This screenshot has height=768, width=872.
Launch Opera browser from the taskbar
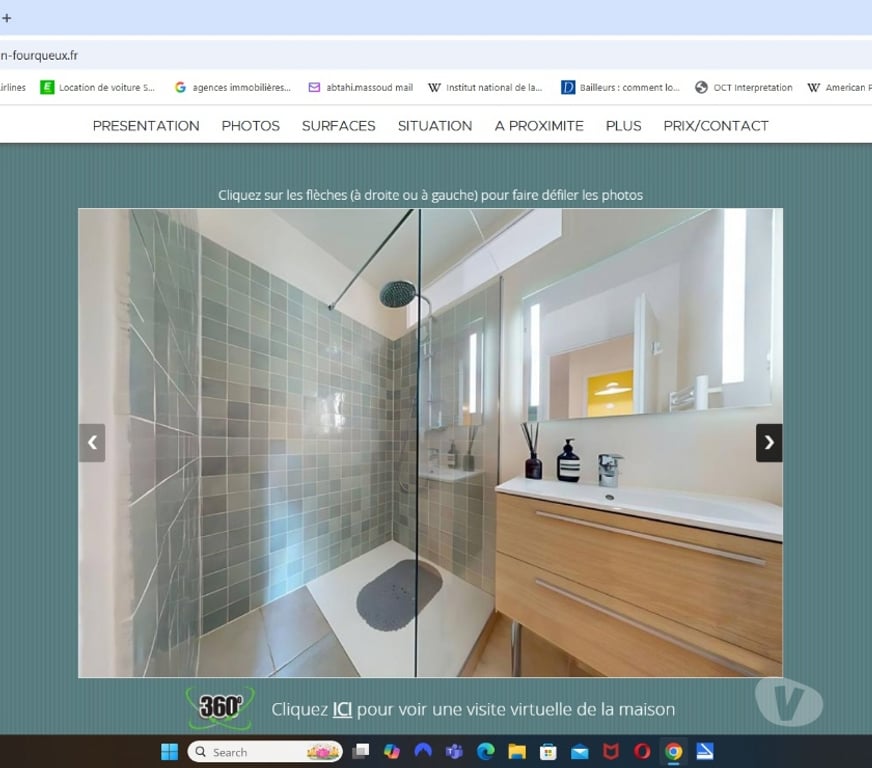pyautogui.click(x=642, y=751)
